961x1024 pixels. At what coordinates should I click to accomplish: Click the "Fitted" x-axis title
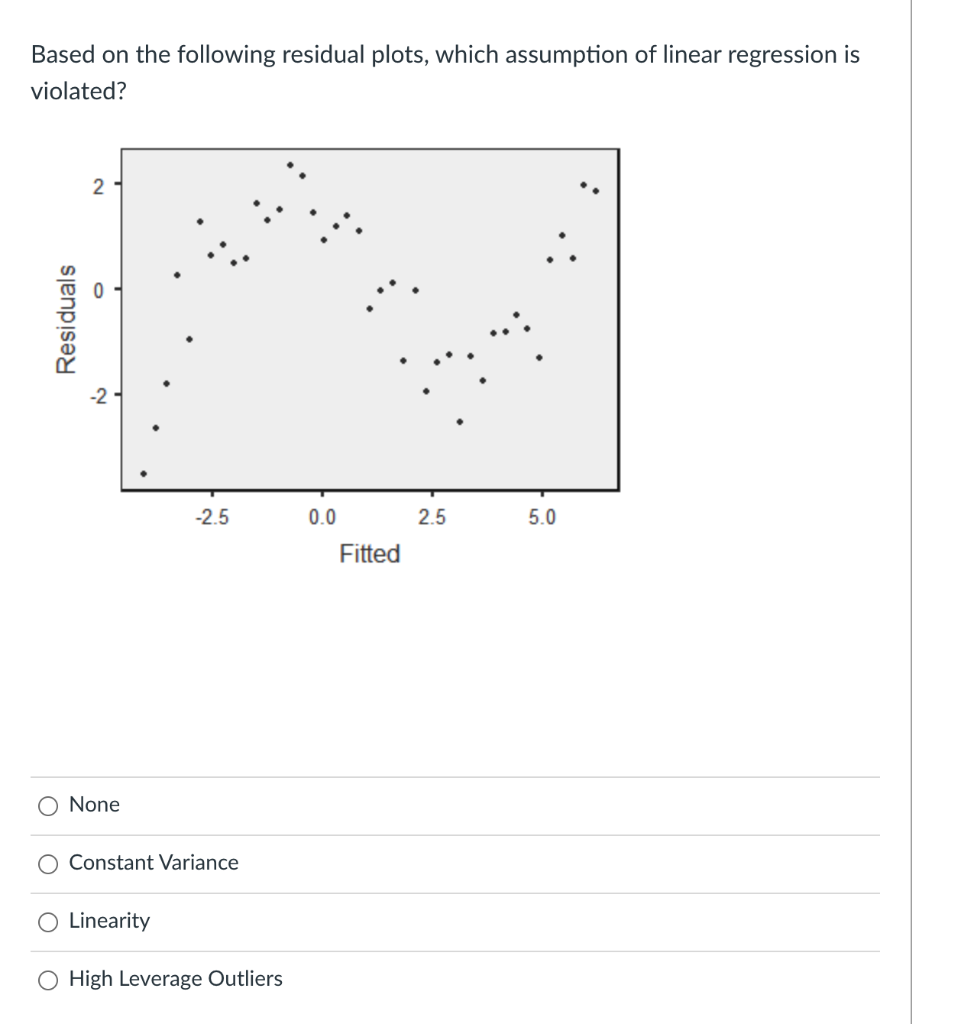tap(370, 554)
